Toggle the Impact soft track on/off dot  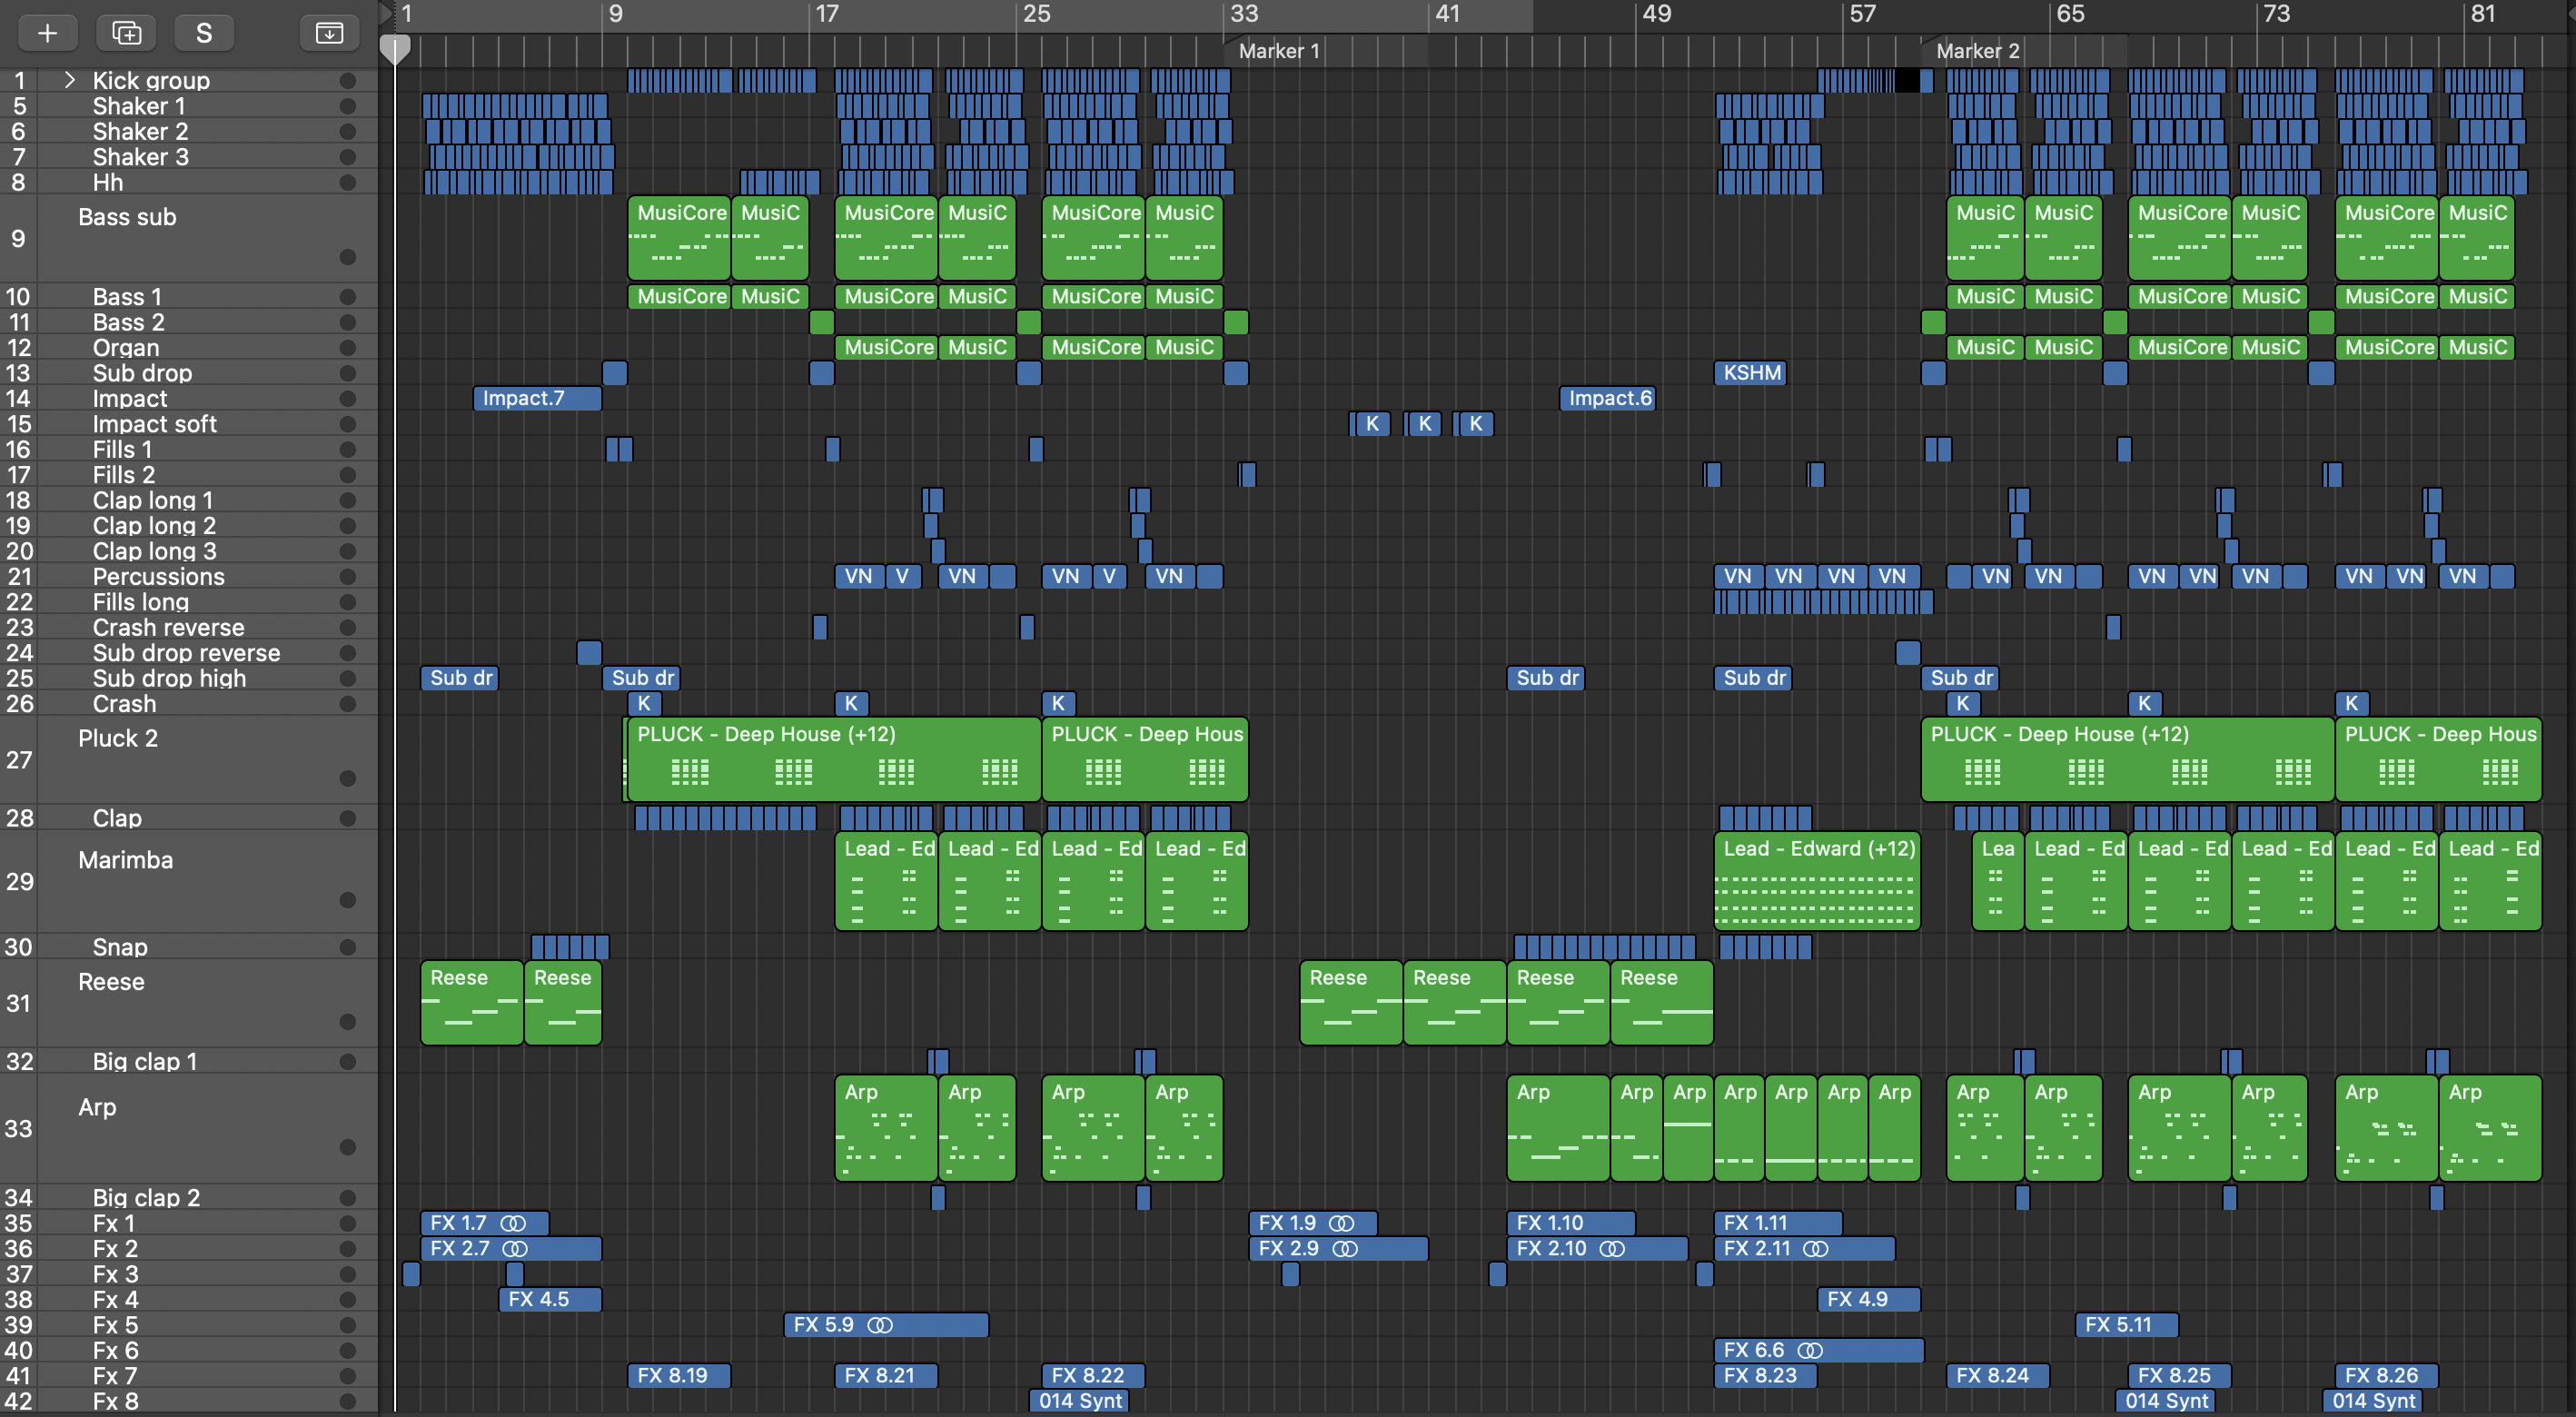tap(348, 424)
